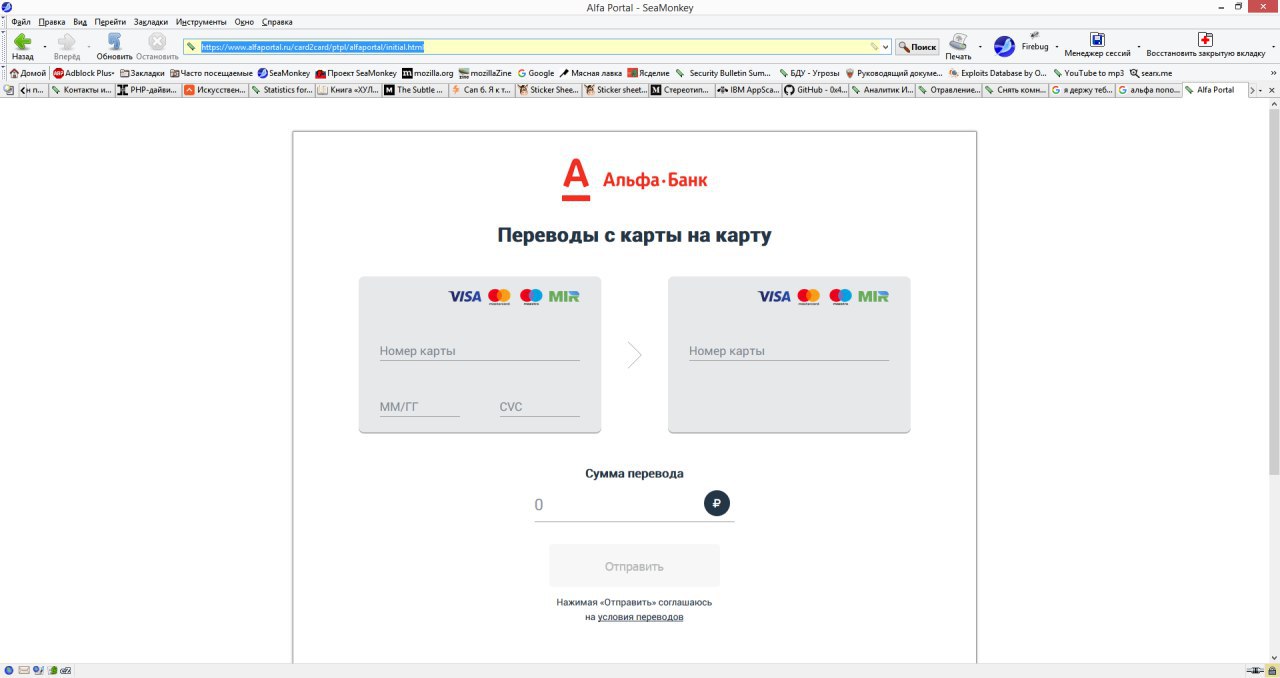
Task: Close the current tab via tab-bar X
Action: point(1272,90)
